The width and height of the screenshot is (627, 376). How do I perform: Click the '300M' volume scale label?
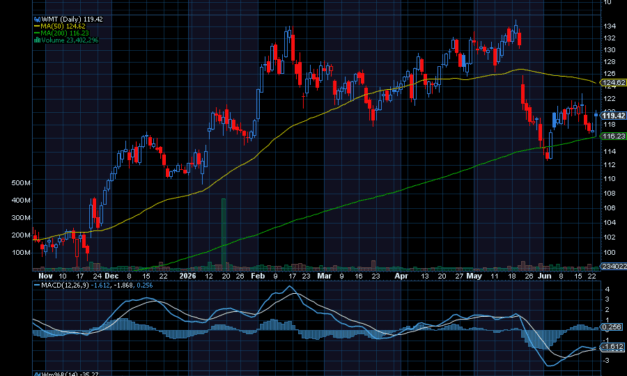(x=21, y=218)
